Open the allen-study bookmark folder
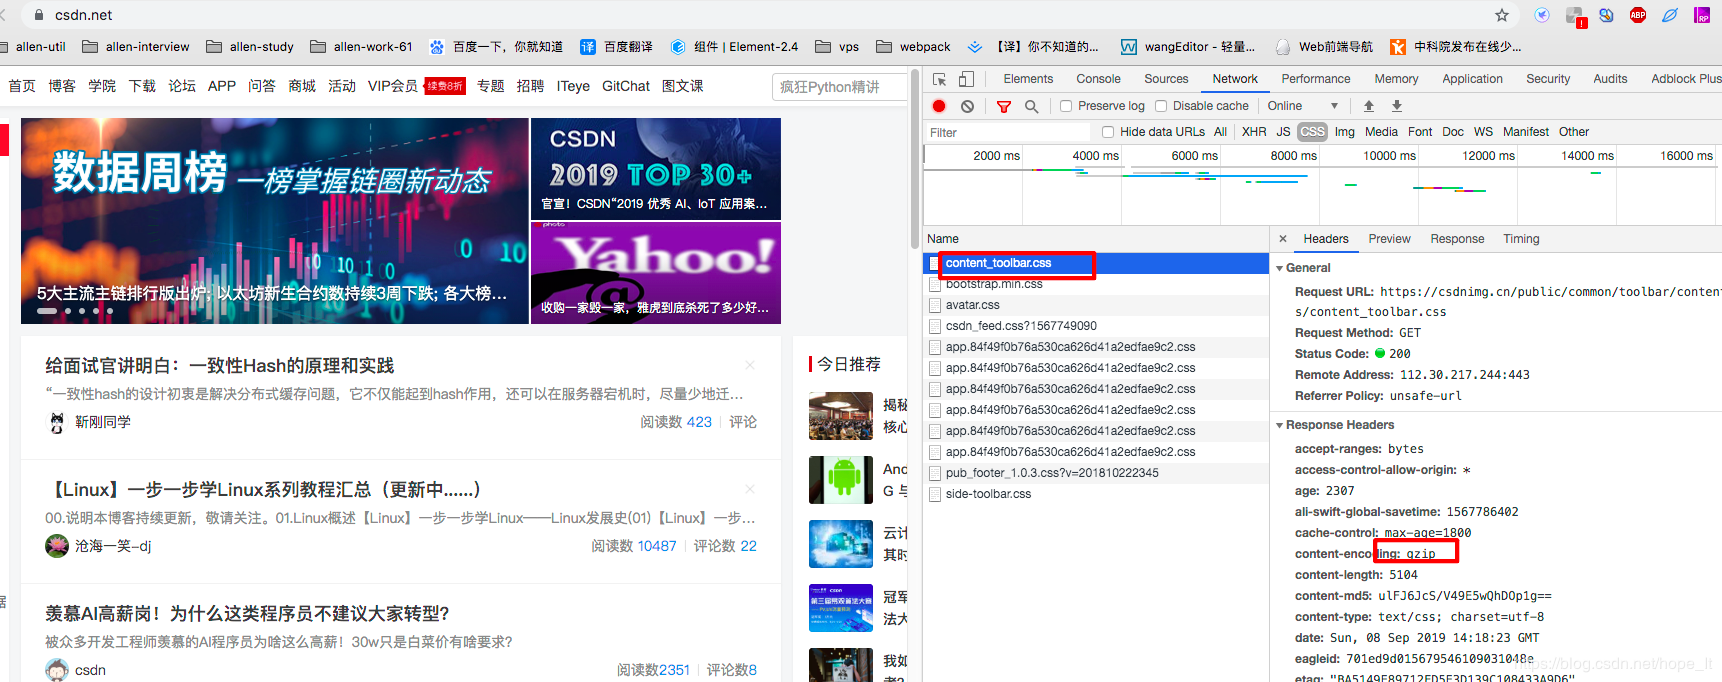 250,47
